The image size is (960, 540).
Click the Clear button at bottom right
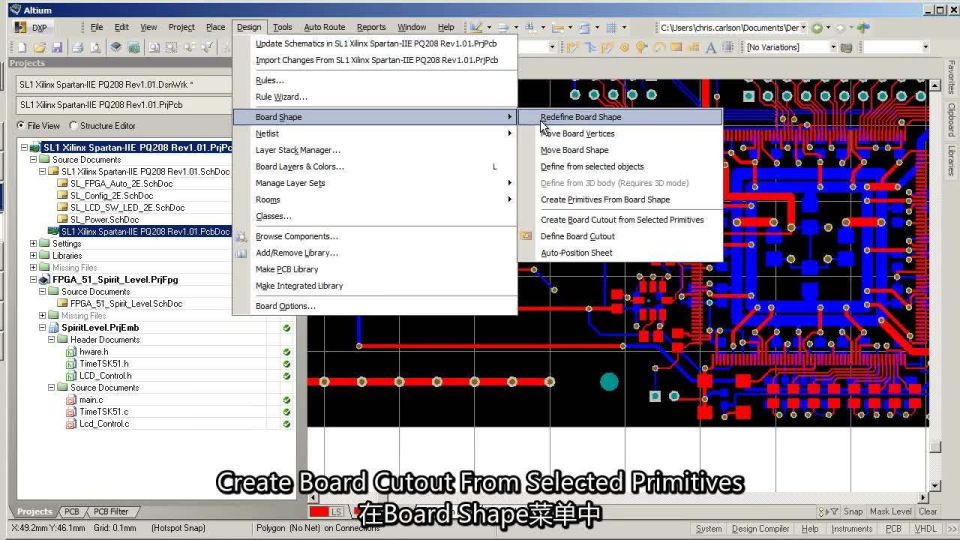tap(928, 511)
